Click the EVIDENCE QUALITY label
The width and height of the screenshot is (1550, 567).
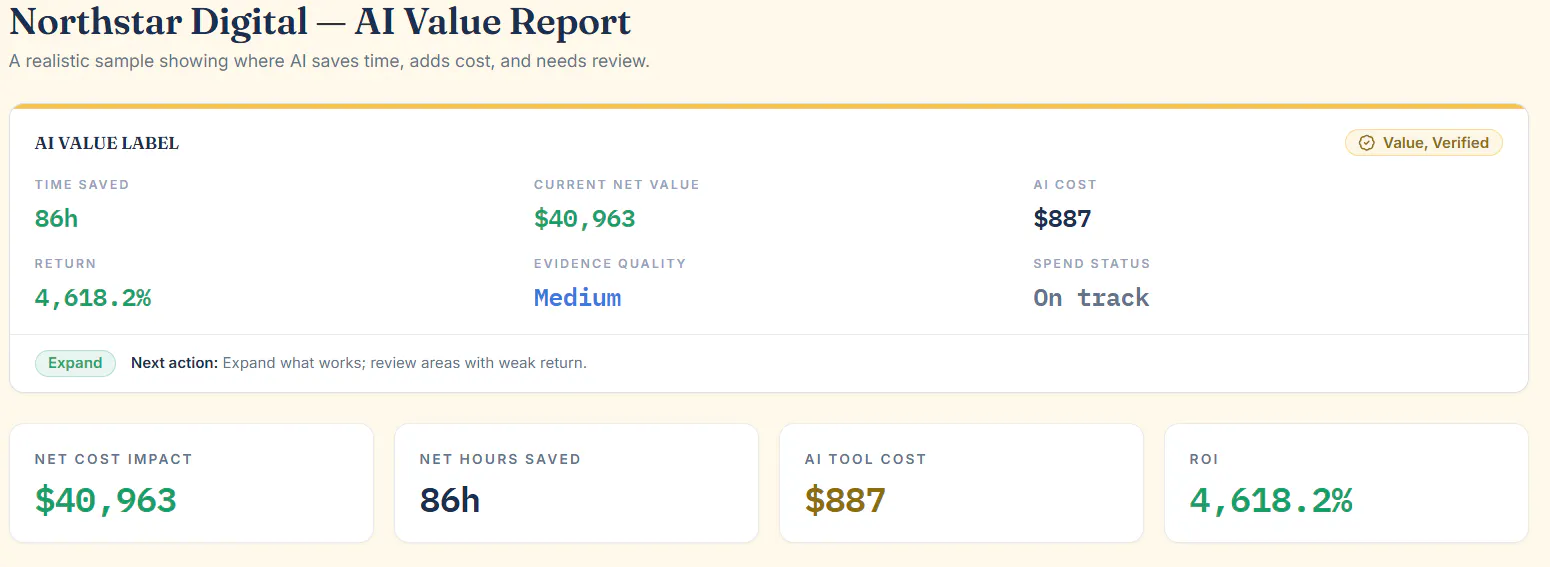tap(610, 264)
